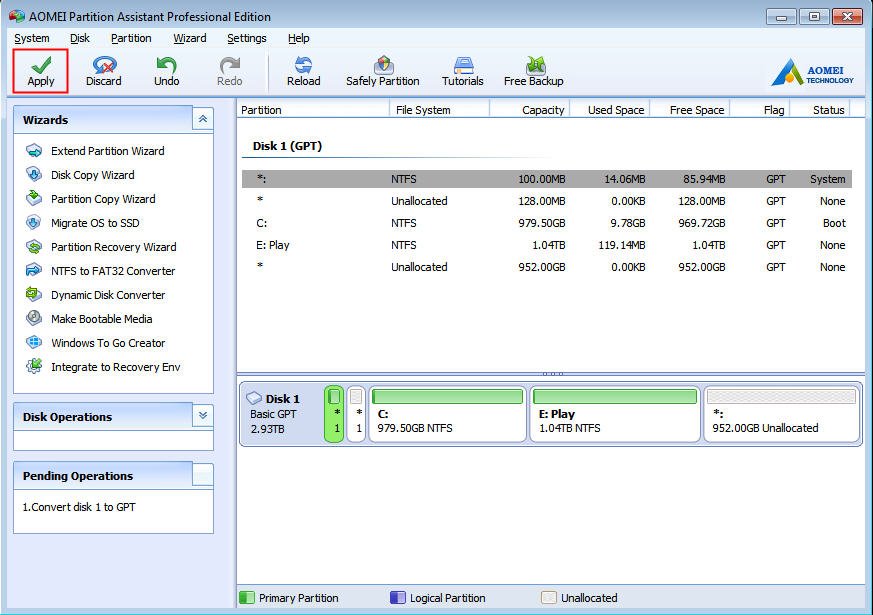Sort by the File System column header

(x=439, y=110)
